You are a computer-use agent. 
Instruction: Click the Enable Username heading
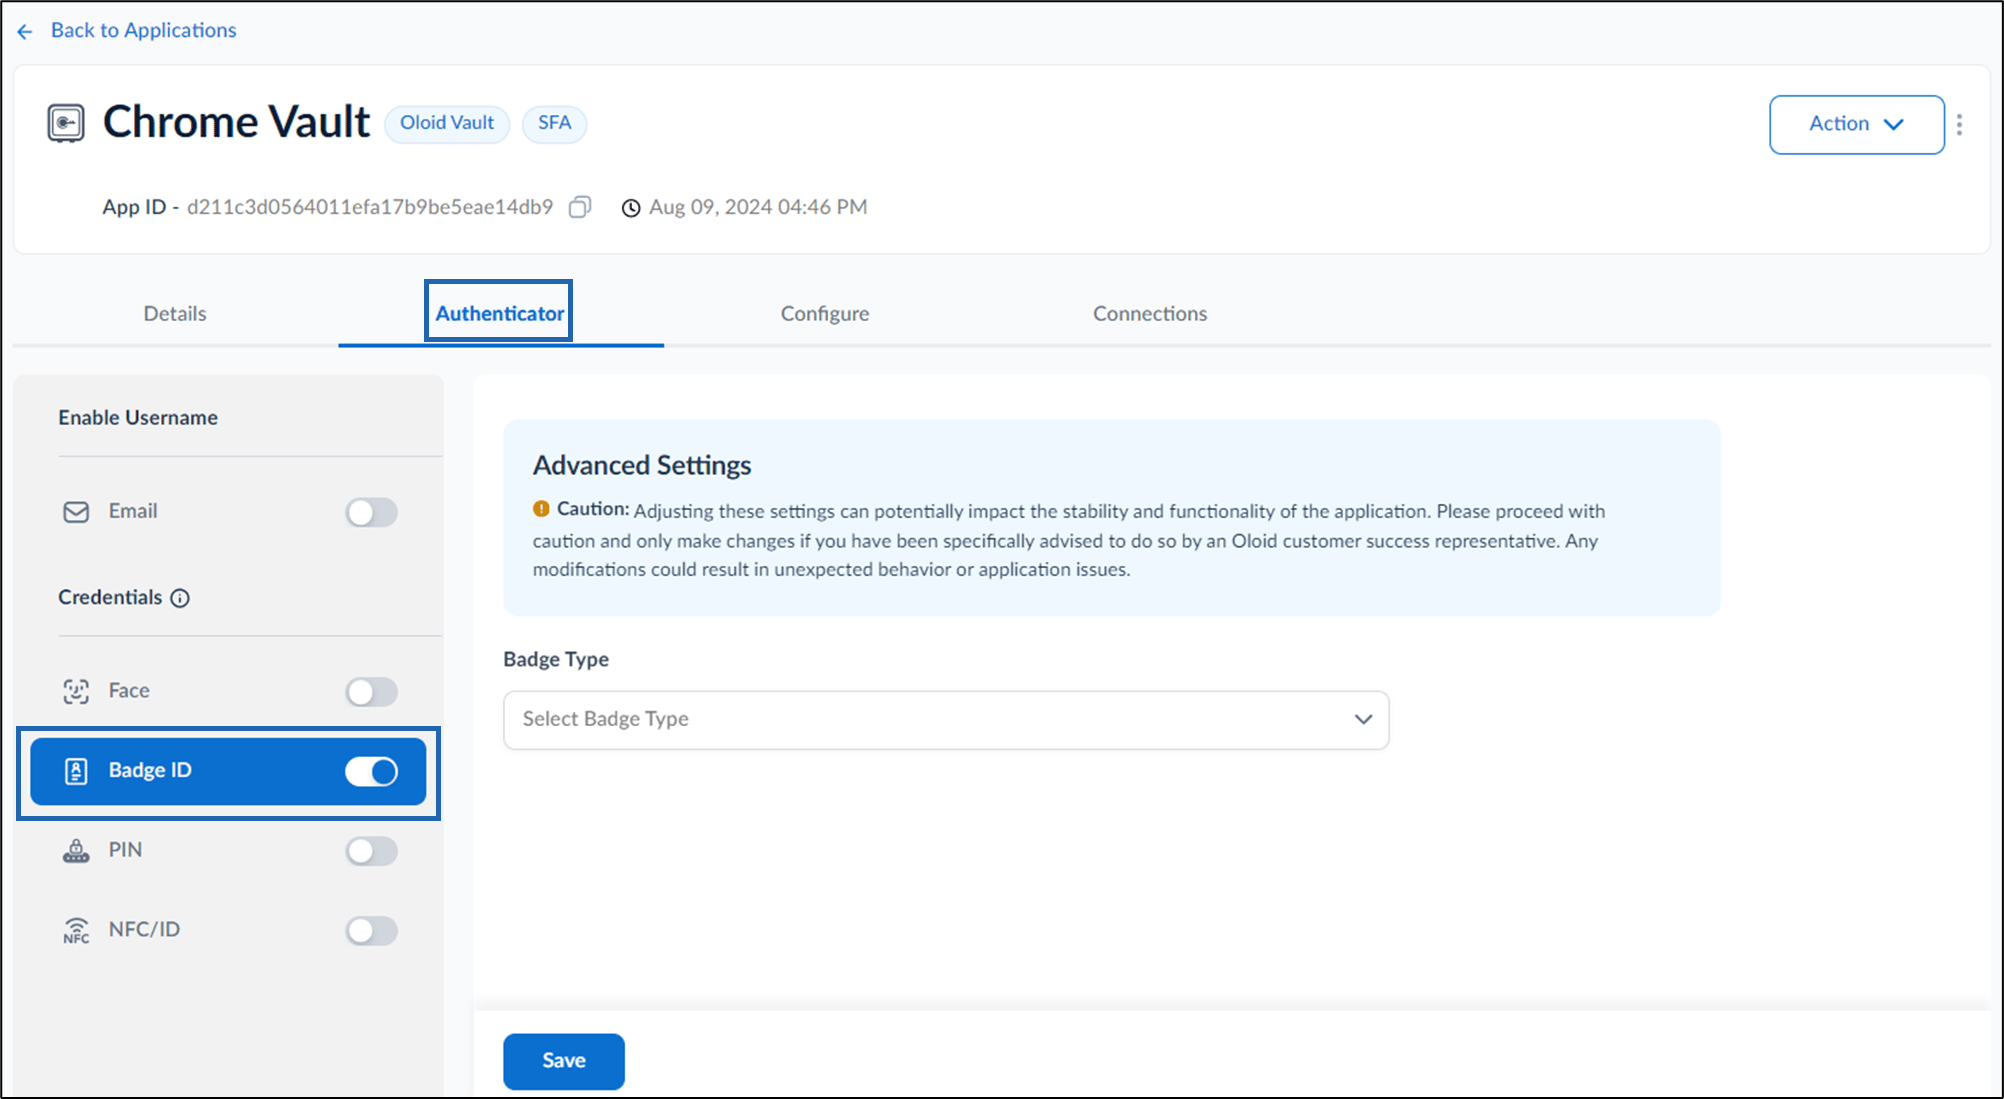click(138, 418)
